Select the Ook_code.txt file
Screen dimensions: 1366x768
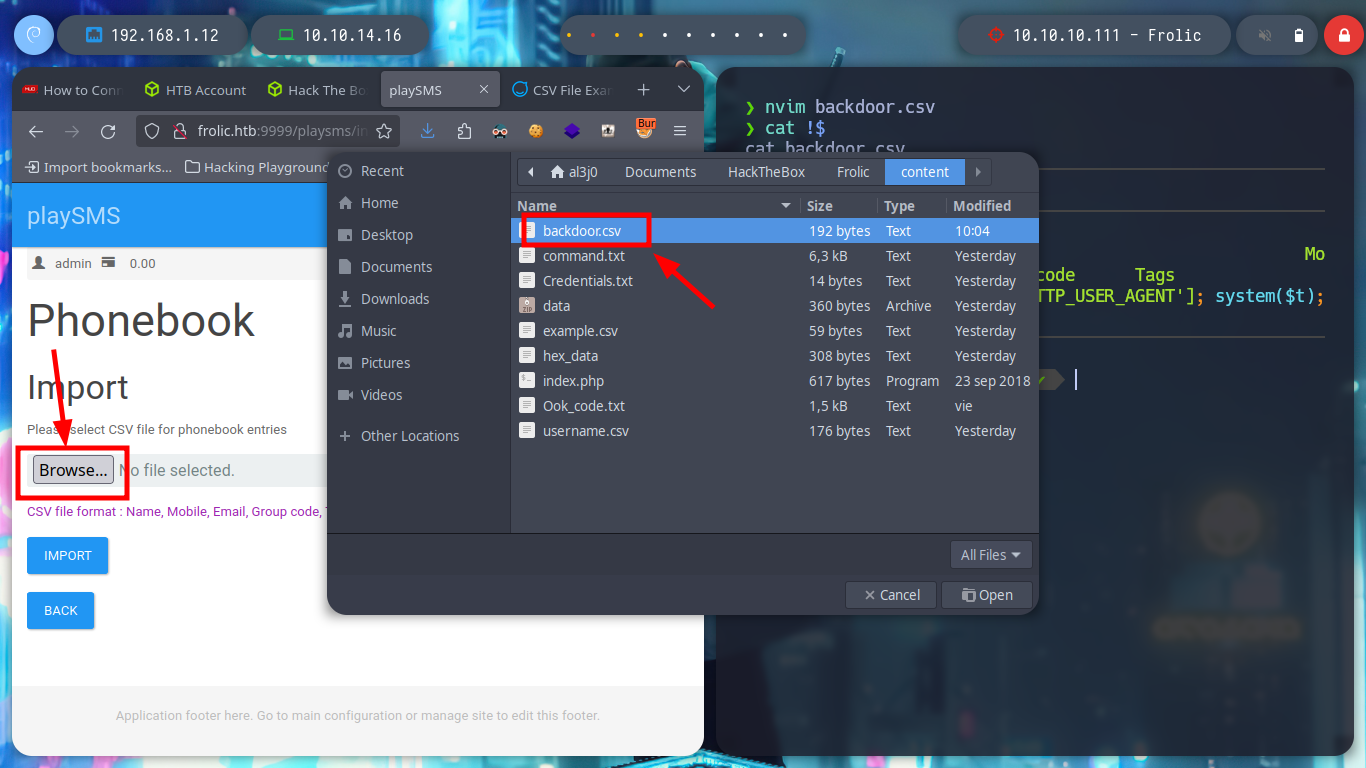point(775,406)
